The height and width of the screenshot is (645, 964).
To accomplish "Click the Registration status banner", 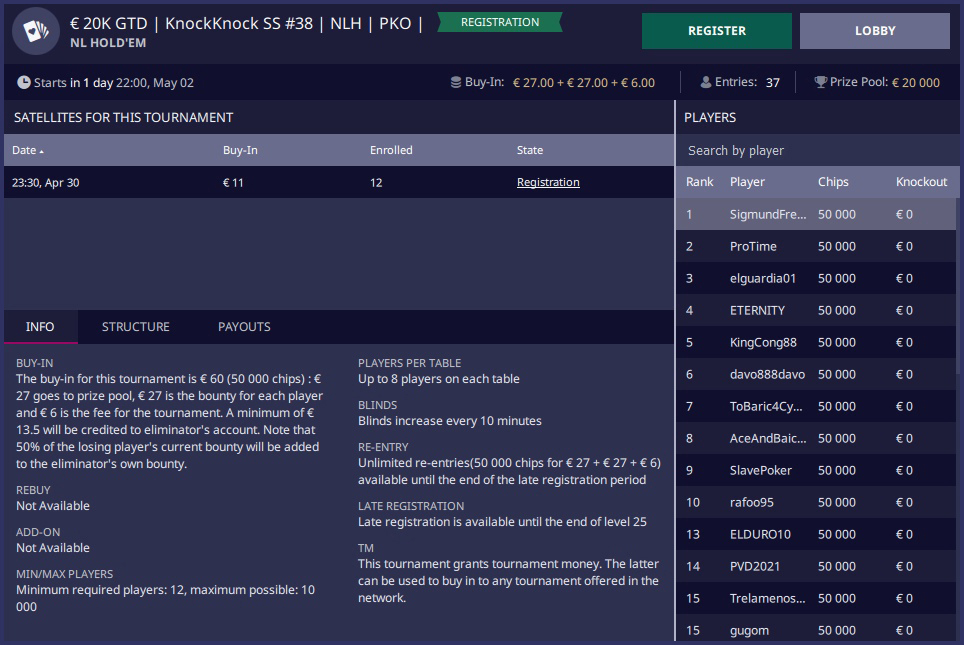I will pyautogui.click(x=499, y=22).
